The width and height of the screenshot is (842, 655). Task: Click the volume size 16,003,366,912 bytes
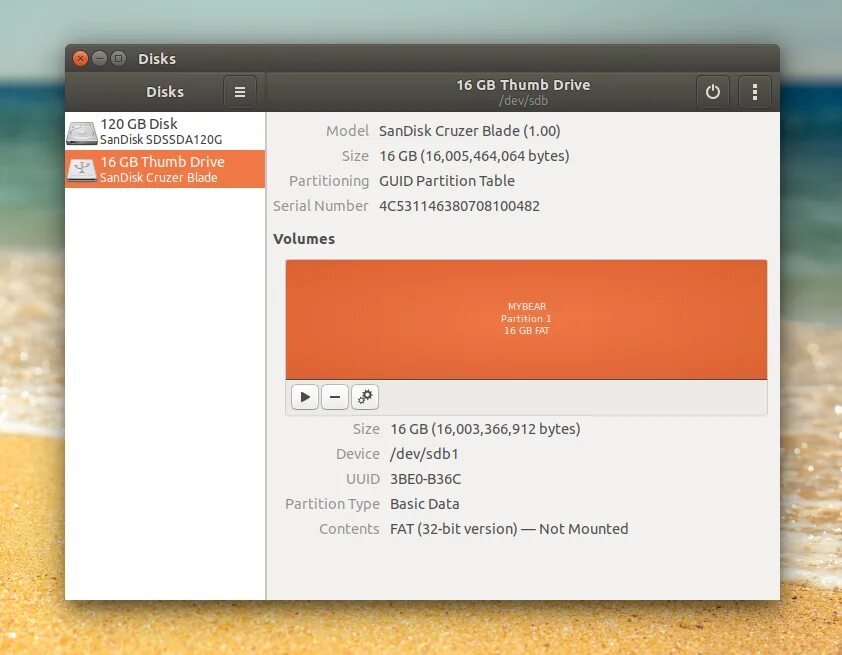tap(485, 429)
